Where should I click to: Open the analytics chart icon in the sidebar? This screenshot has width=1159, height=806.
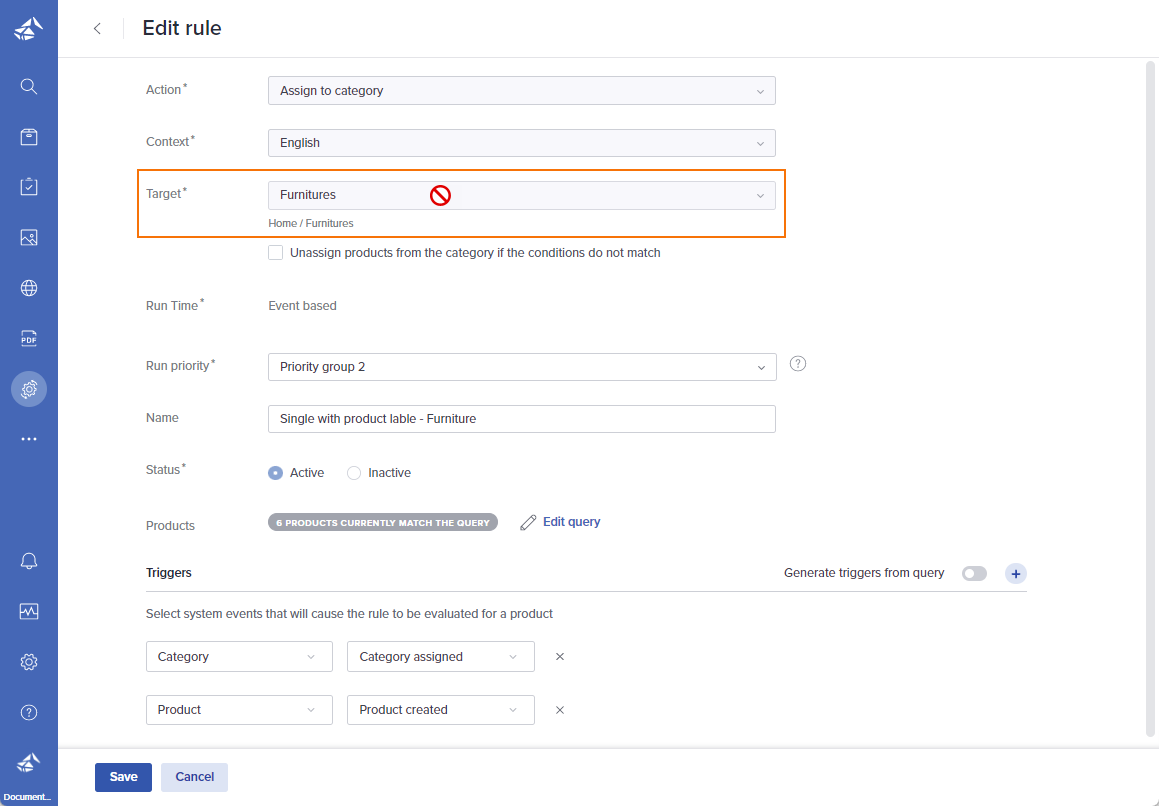pos(28,611)
